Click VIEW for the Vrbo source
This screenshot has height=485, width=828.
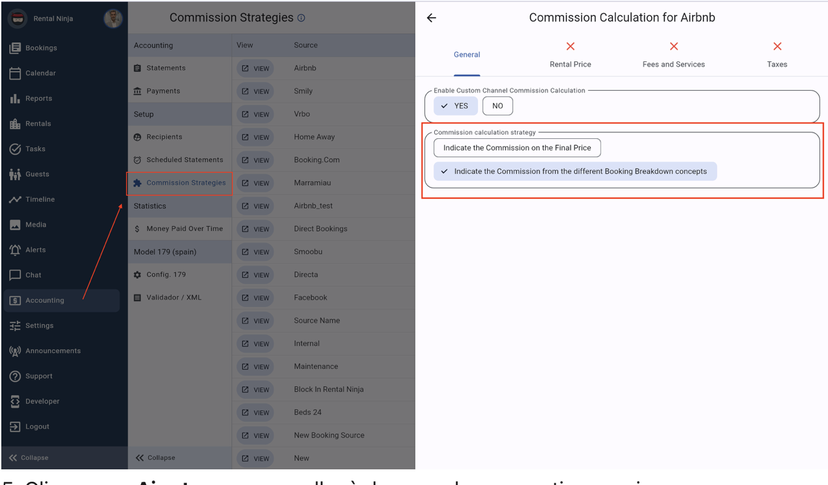coord(255,115)
